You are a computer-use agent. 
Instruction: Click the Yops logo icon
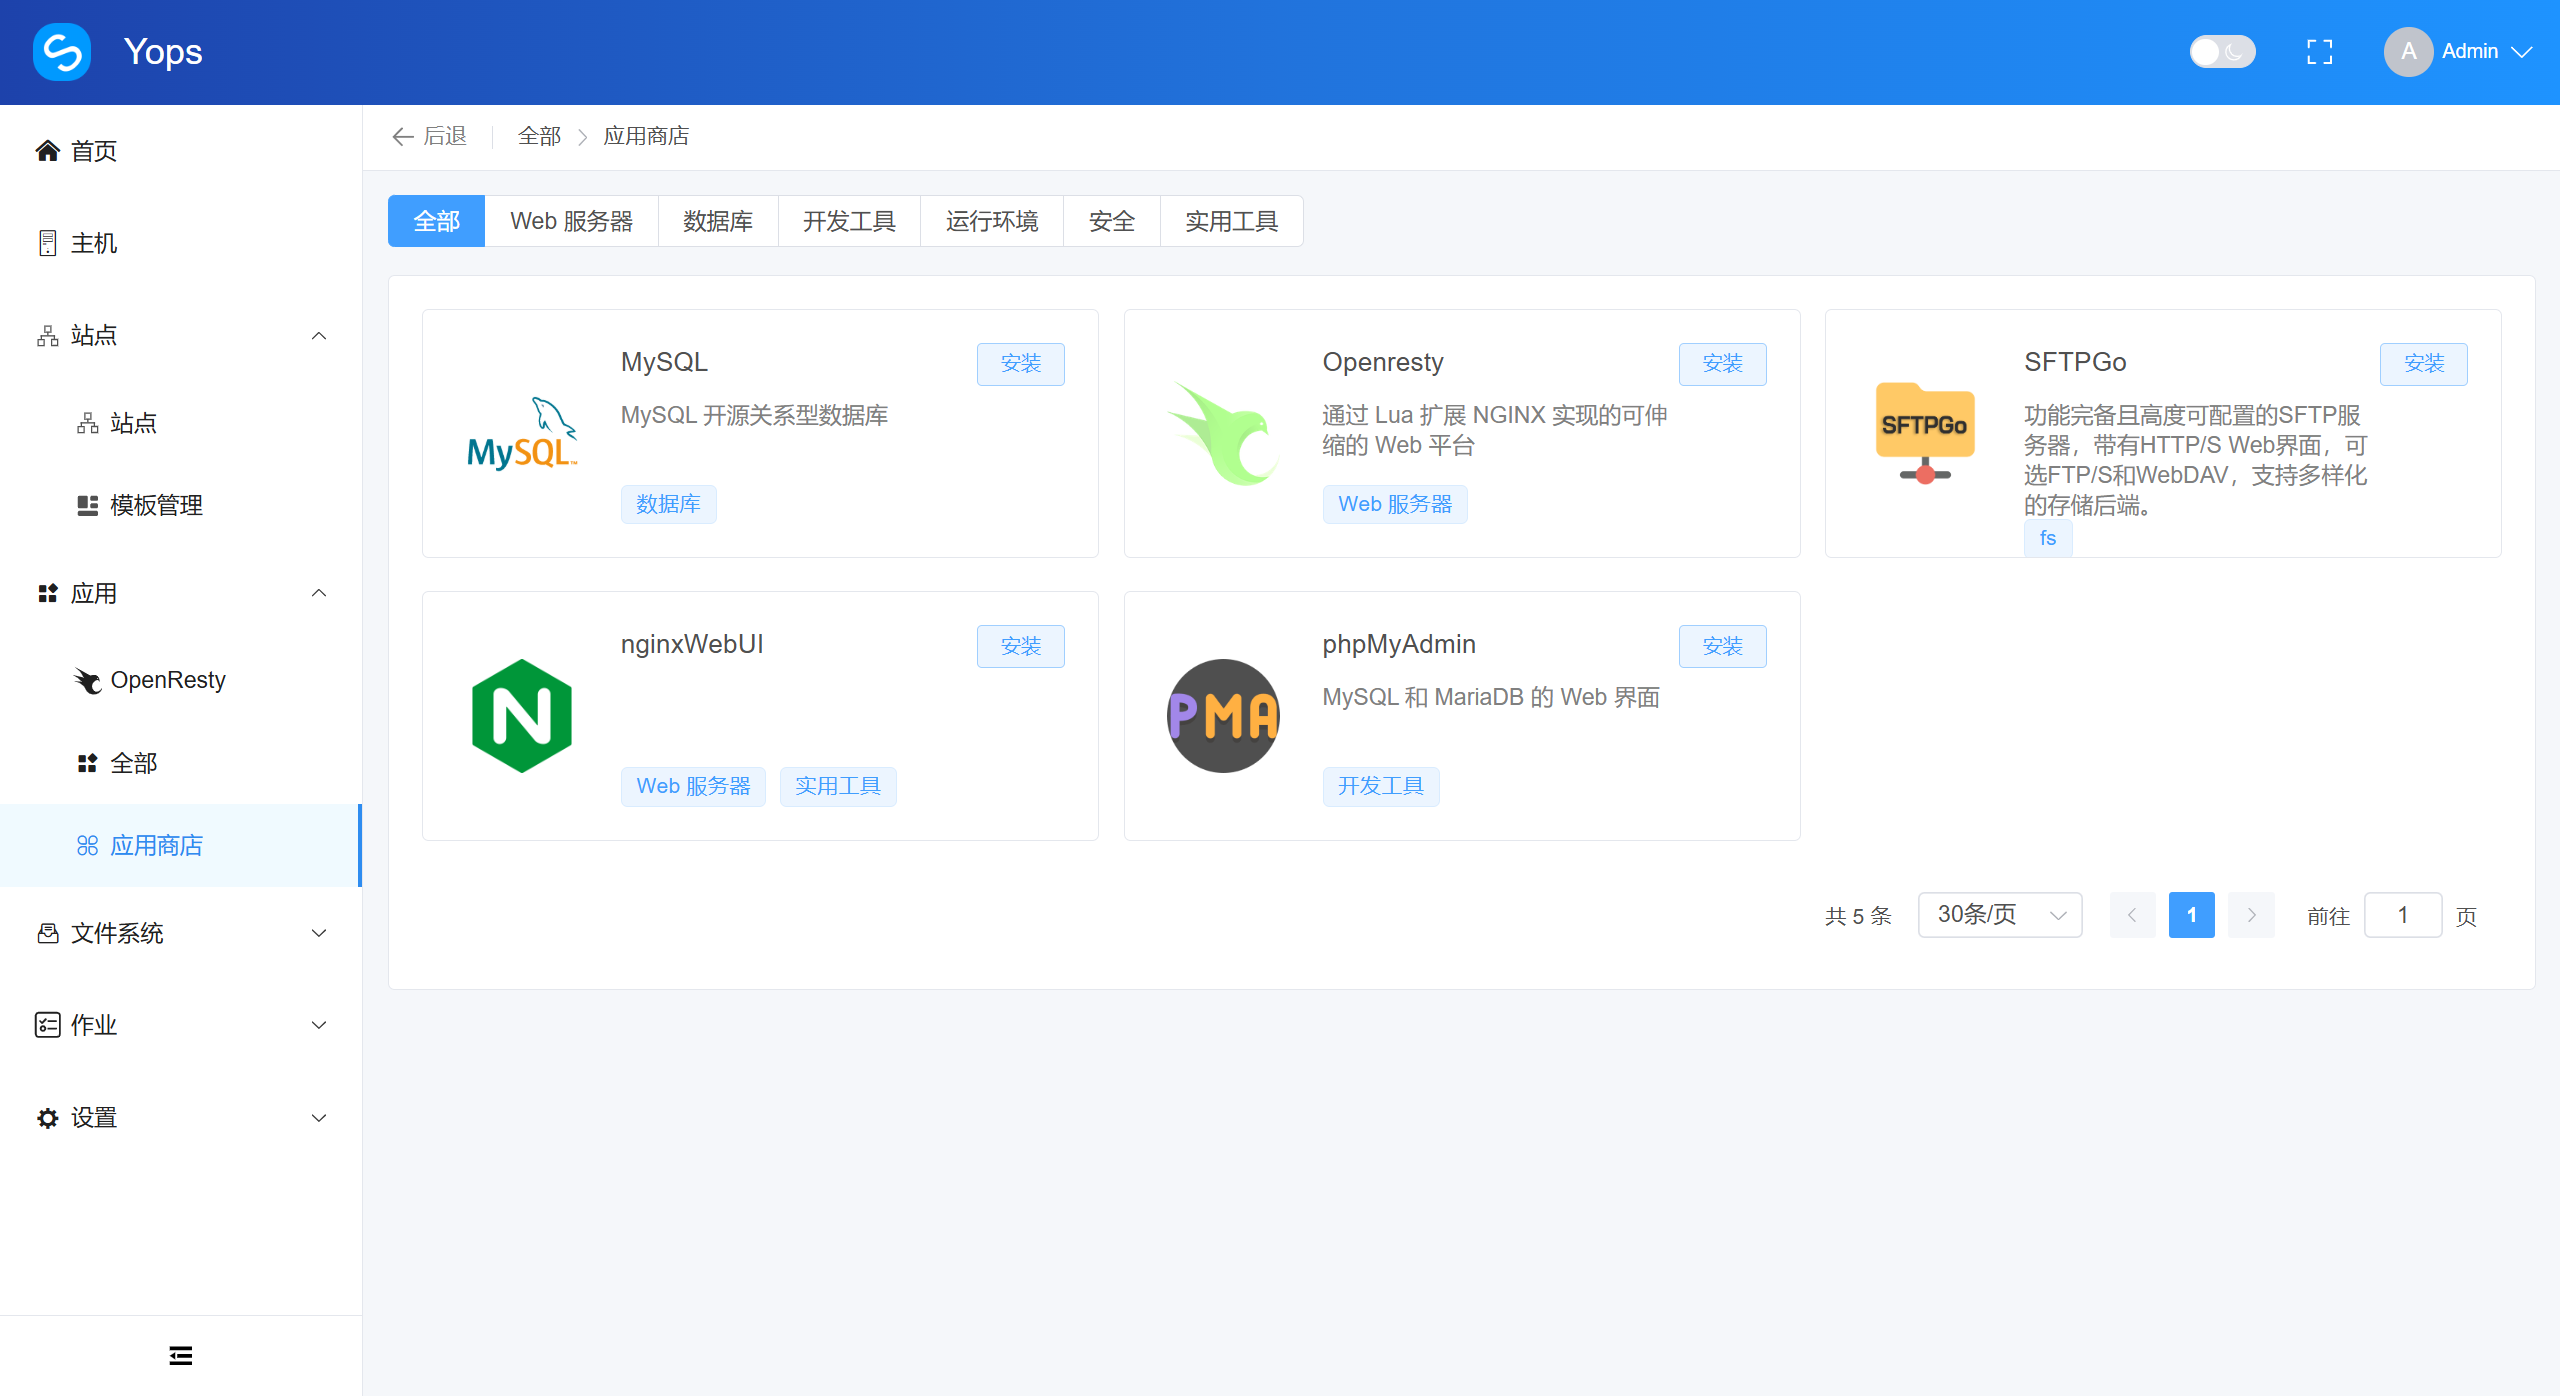pos(62,52)
